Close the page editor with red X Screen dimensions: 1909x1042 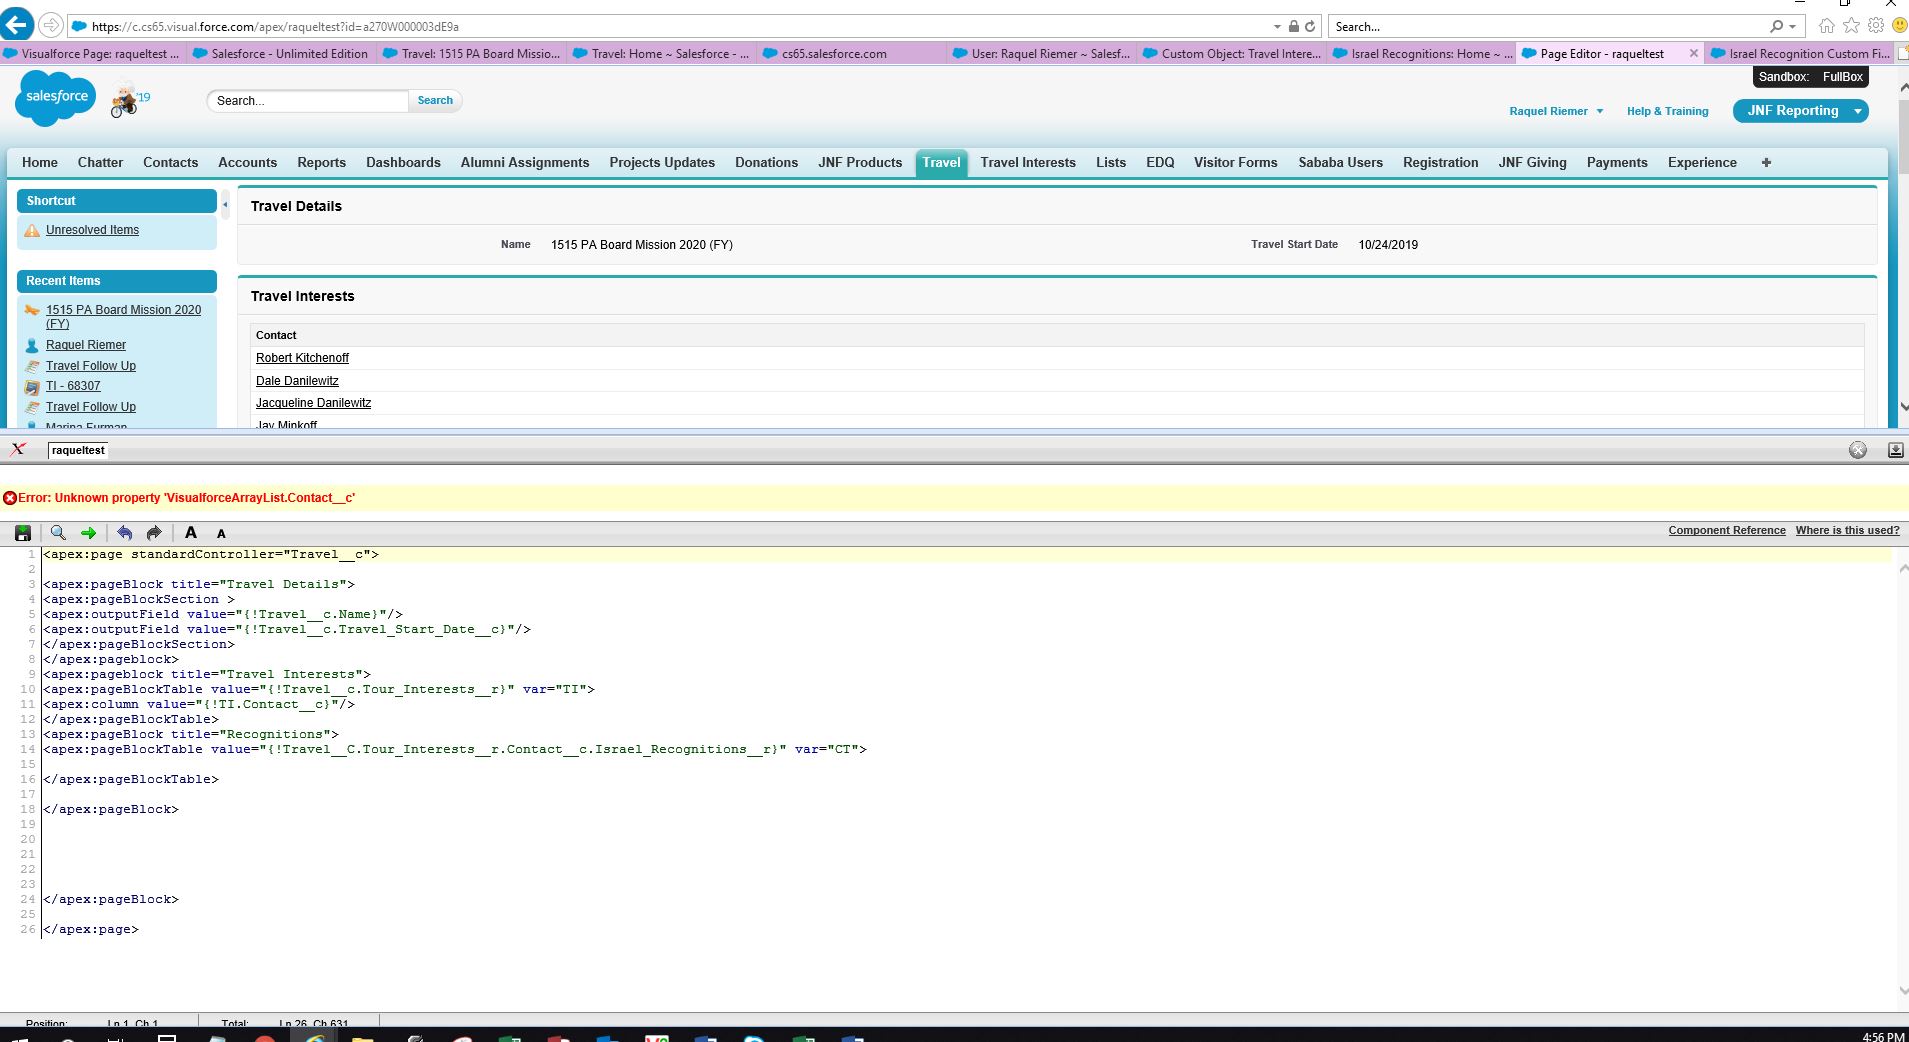coord(17,450)
